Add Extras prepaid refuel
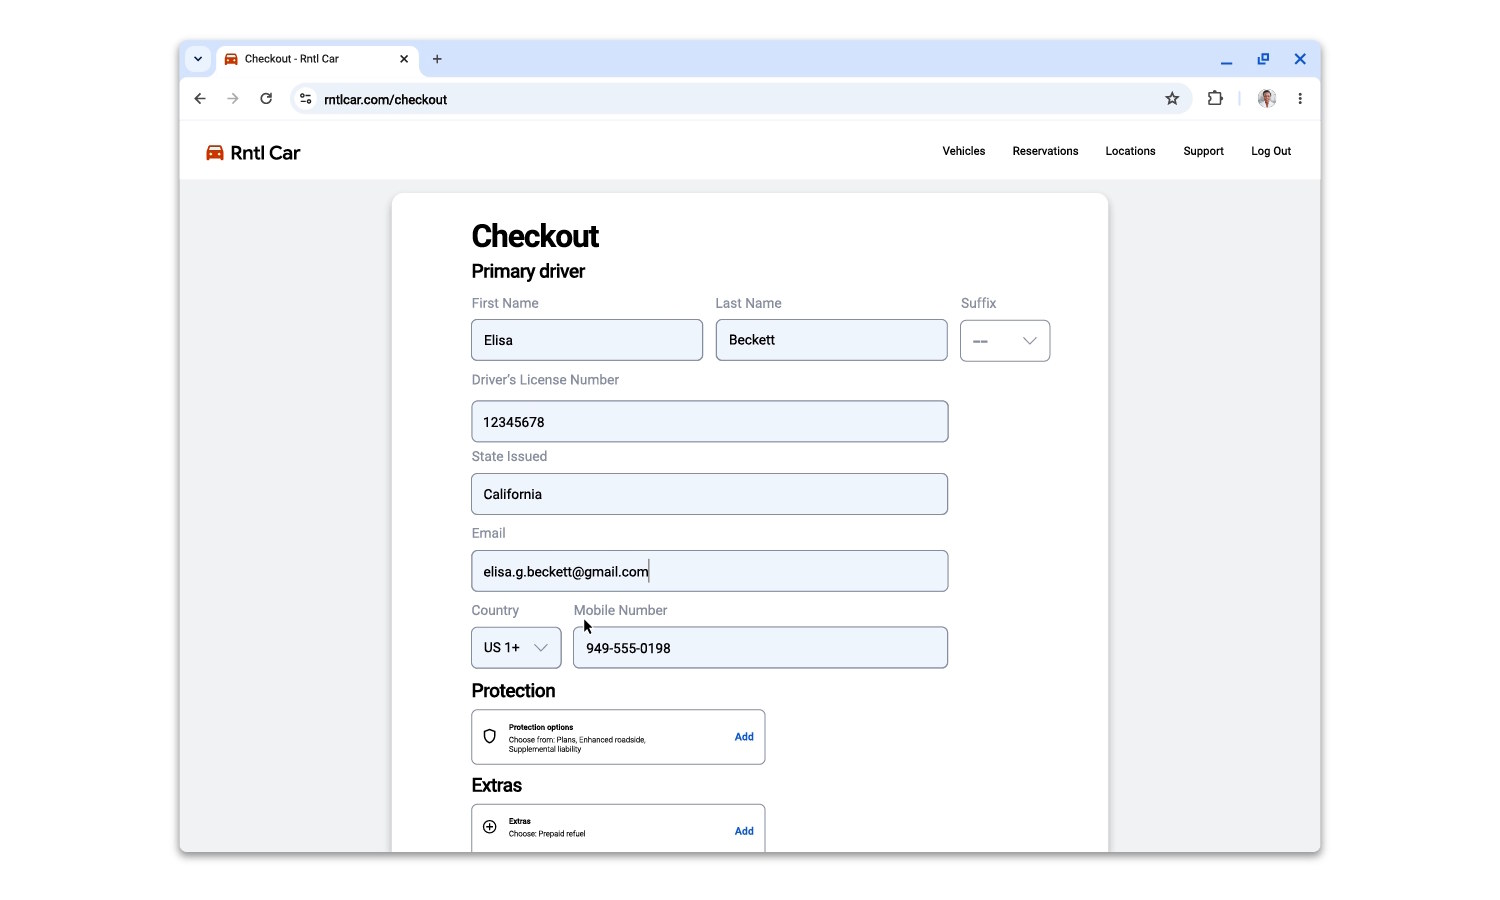1500x900 pixels. coord(744,830)
